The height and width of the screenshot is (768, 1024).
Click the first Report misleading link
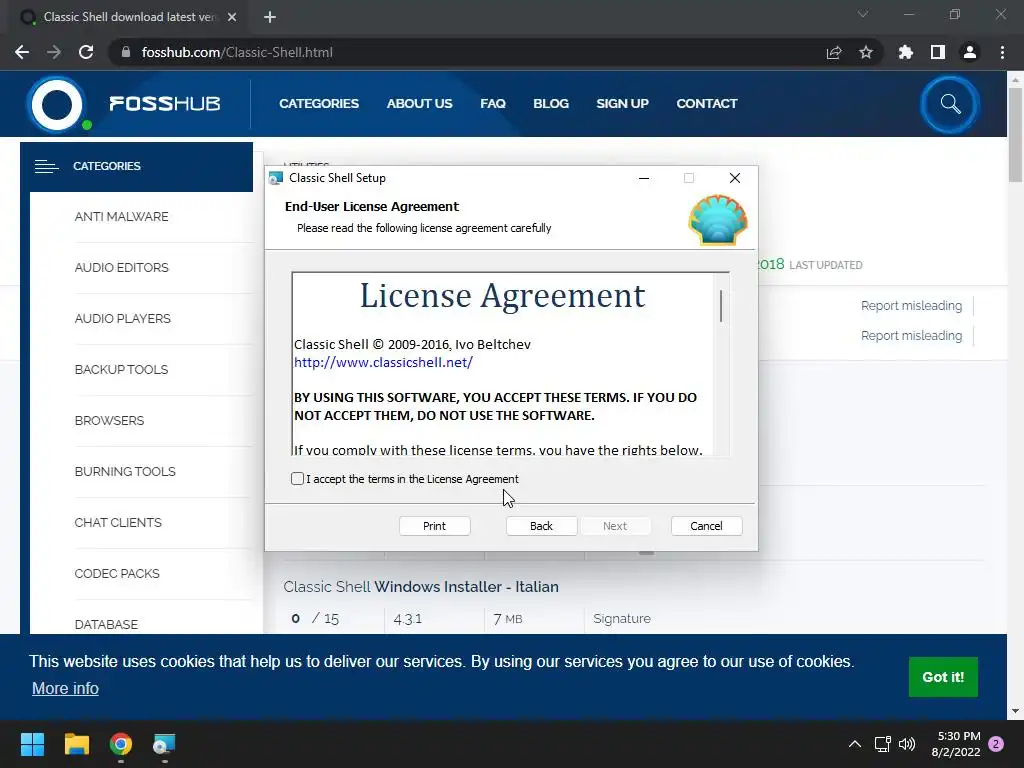tap(911, 306)
